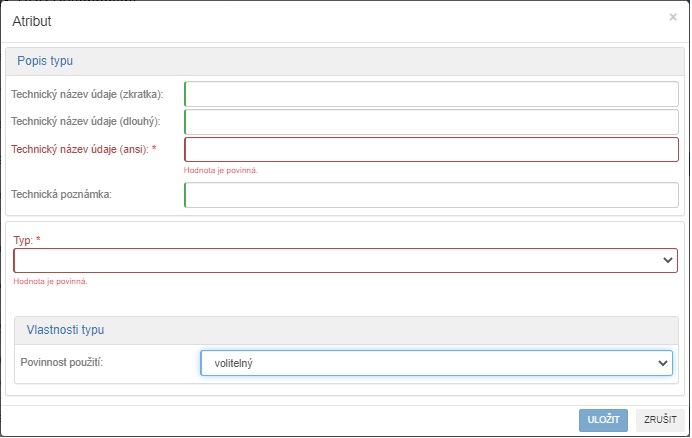Click the error message under the ansi field
This screenshot has width=692, height=438.
pos(221,171)
